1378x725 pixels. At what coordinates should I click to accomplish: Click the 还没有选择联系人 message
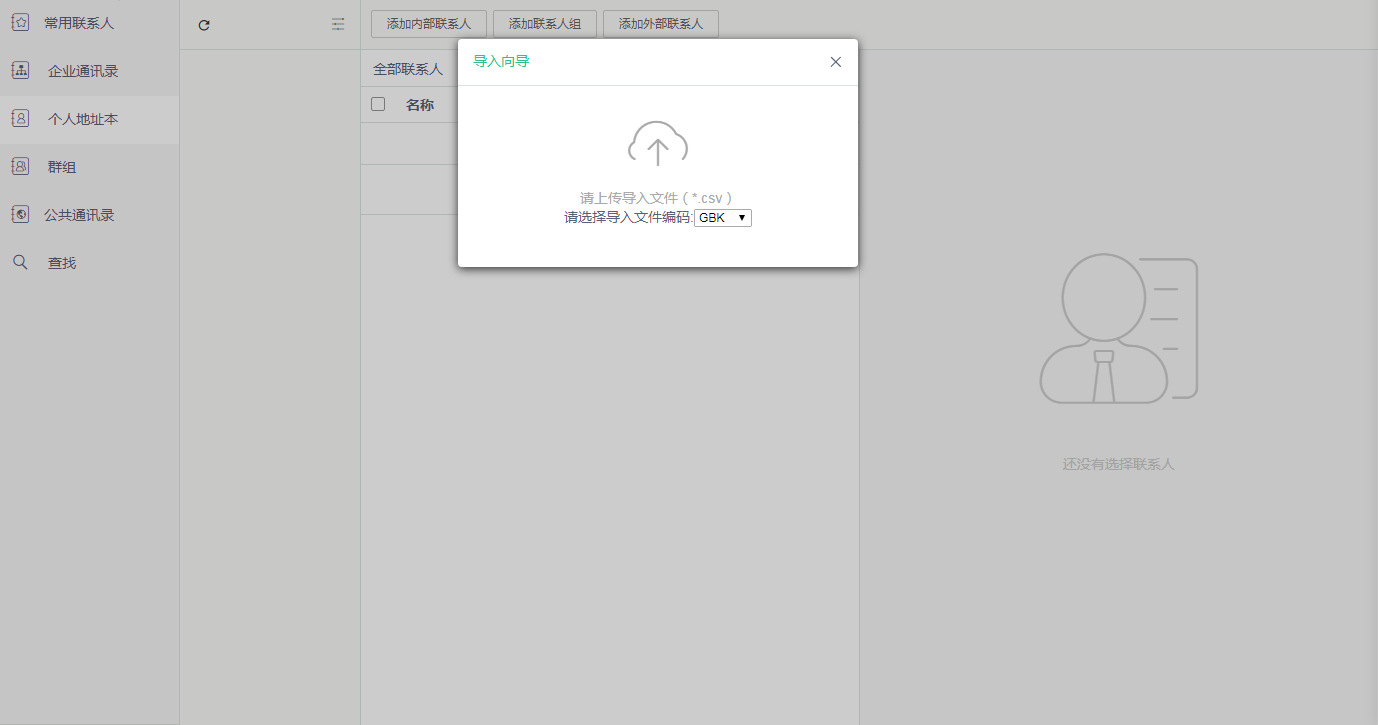[x=1118, y=465]
